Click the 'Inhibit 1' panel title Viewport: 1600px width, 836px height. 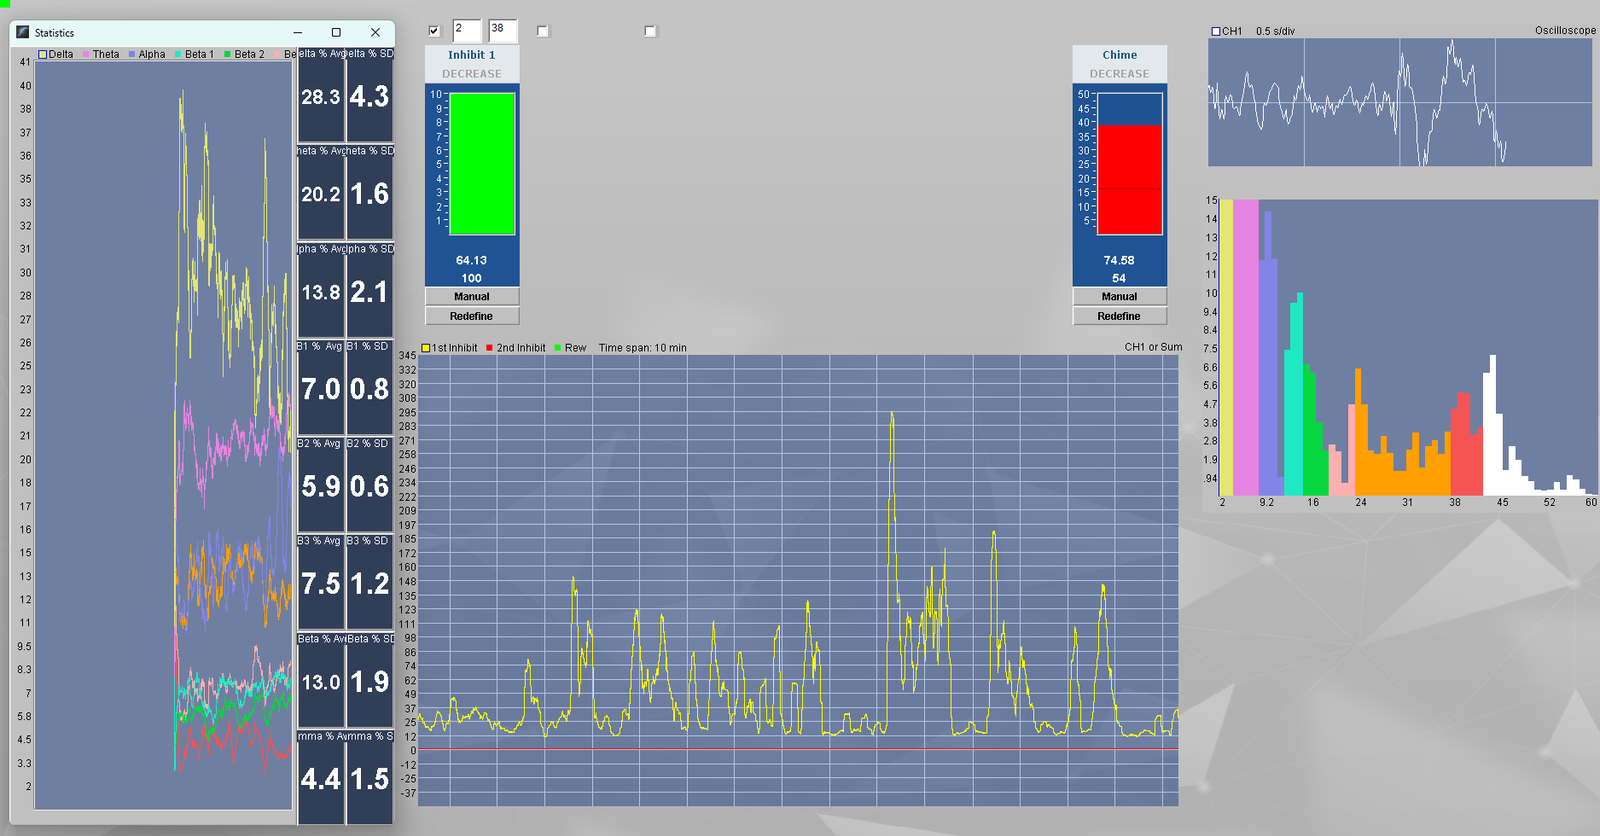472,55
